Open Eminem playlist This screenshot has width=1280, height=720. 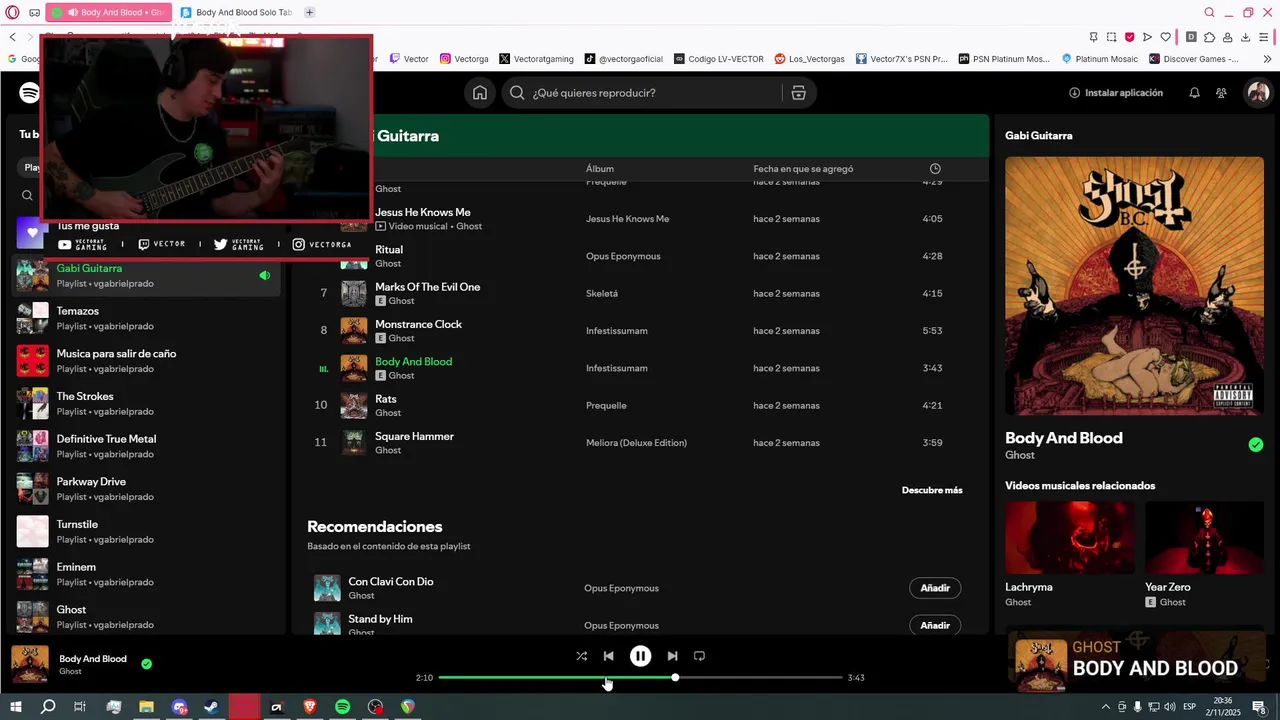(146, 574)
